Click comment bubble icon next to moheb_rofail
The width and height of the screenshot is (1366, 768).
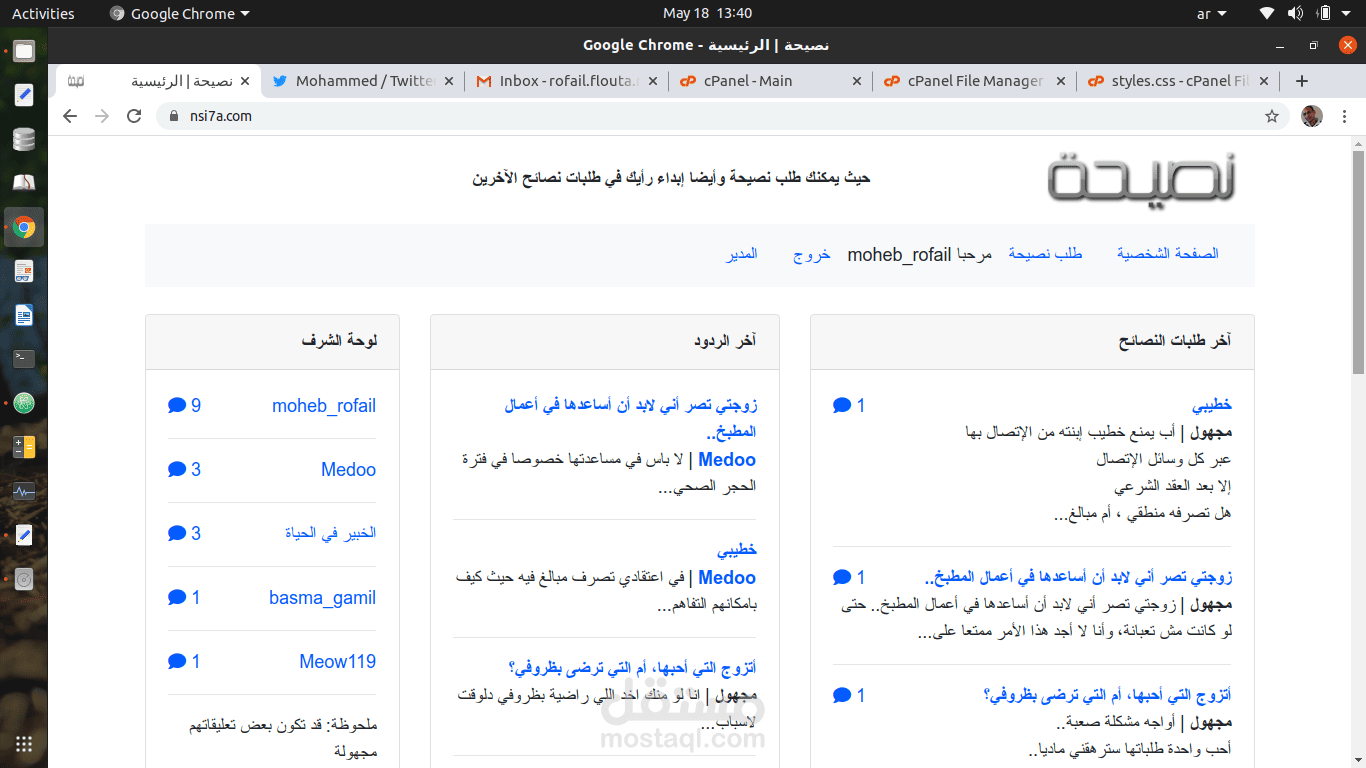pos(177,405)
